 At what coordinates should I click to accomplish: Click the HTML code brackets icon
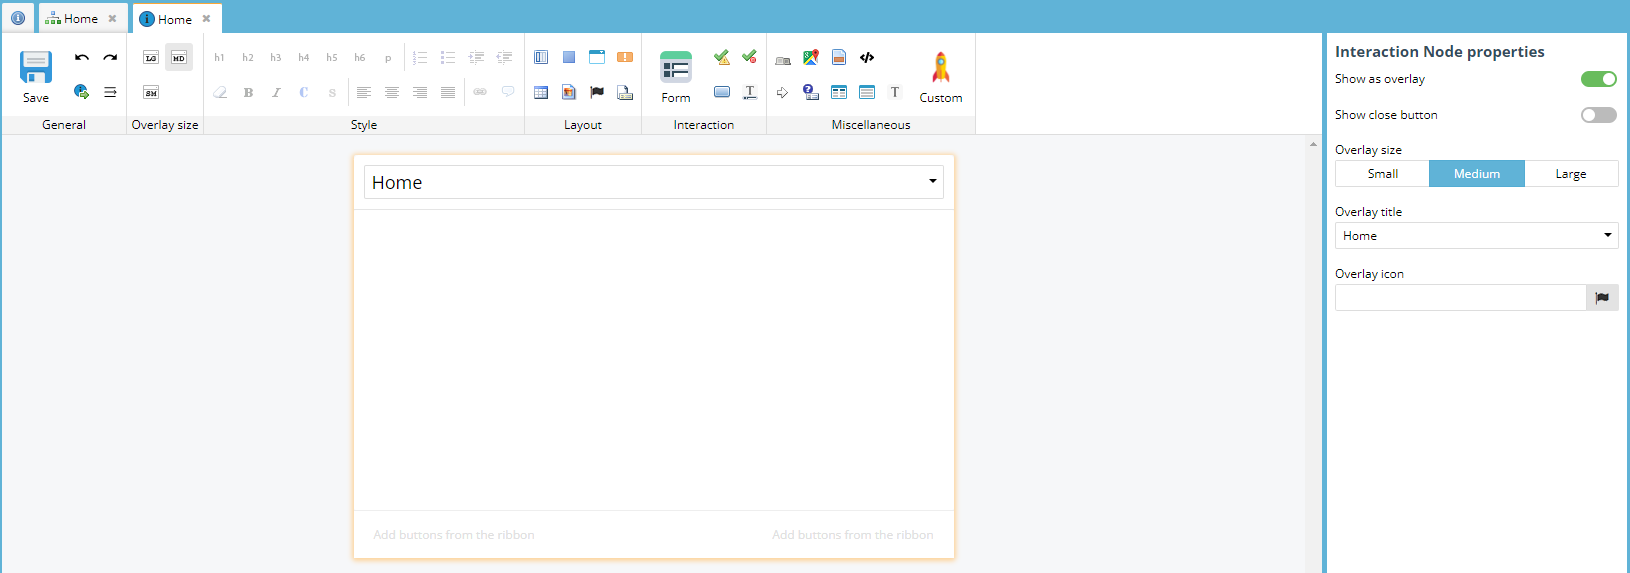pos(867,58)
